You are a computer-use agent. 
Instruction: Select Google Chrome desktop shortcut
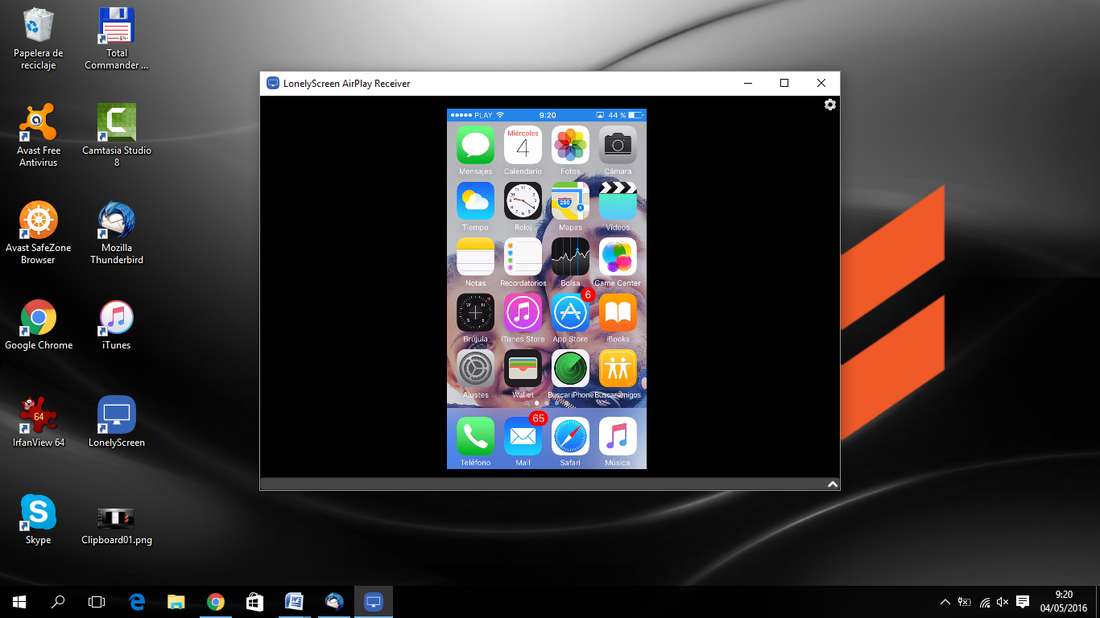click(38, 325)
